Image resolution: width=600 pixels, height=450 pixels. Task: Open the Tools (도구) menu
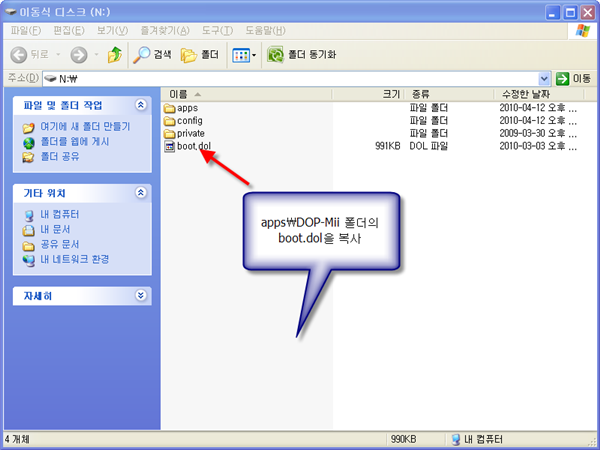(x=217, y=30)
